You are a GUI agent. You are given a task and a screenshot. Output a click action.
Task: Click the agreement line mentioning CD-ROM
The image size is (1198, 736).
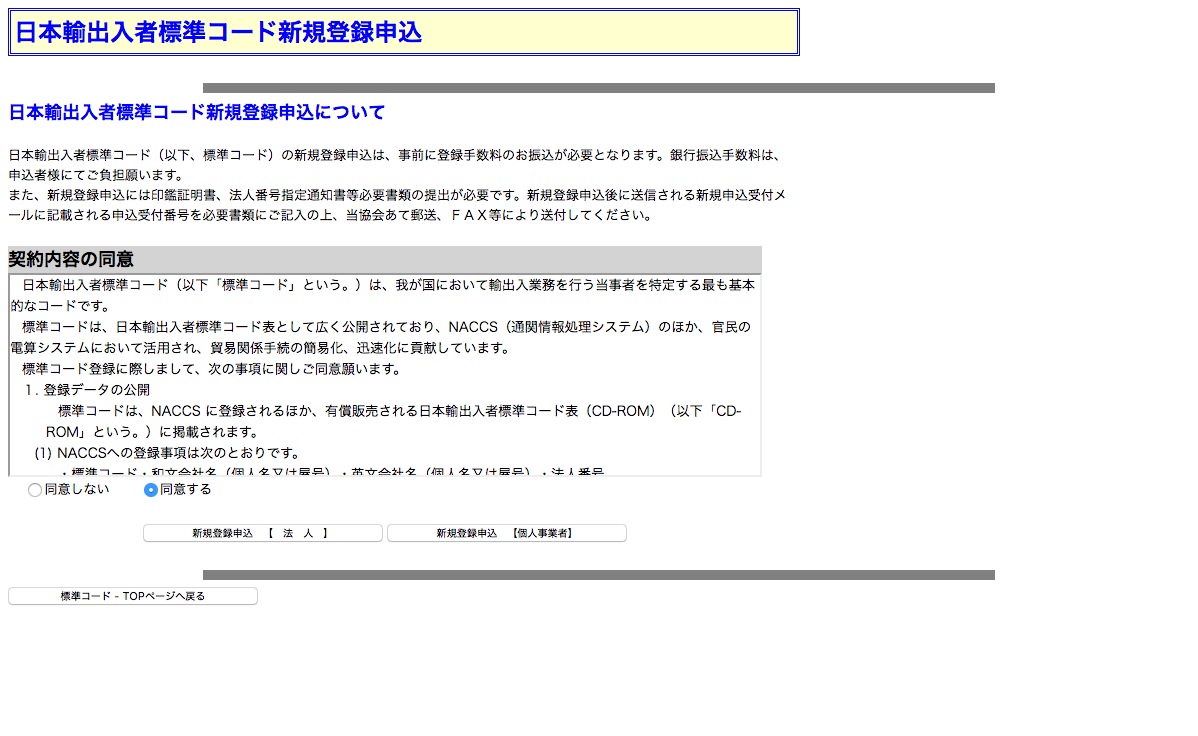(400, 411)
